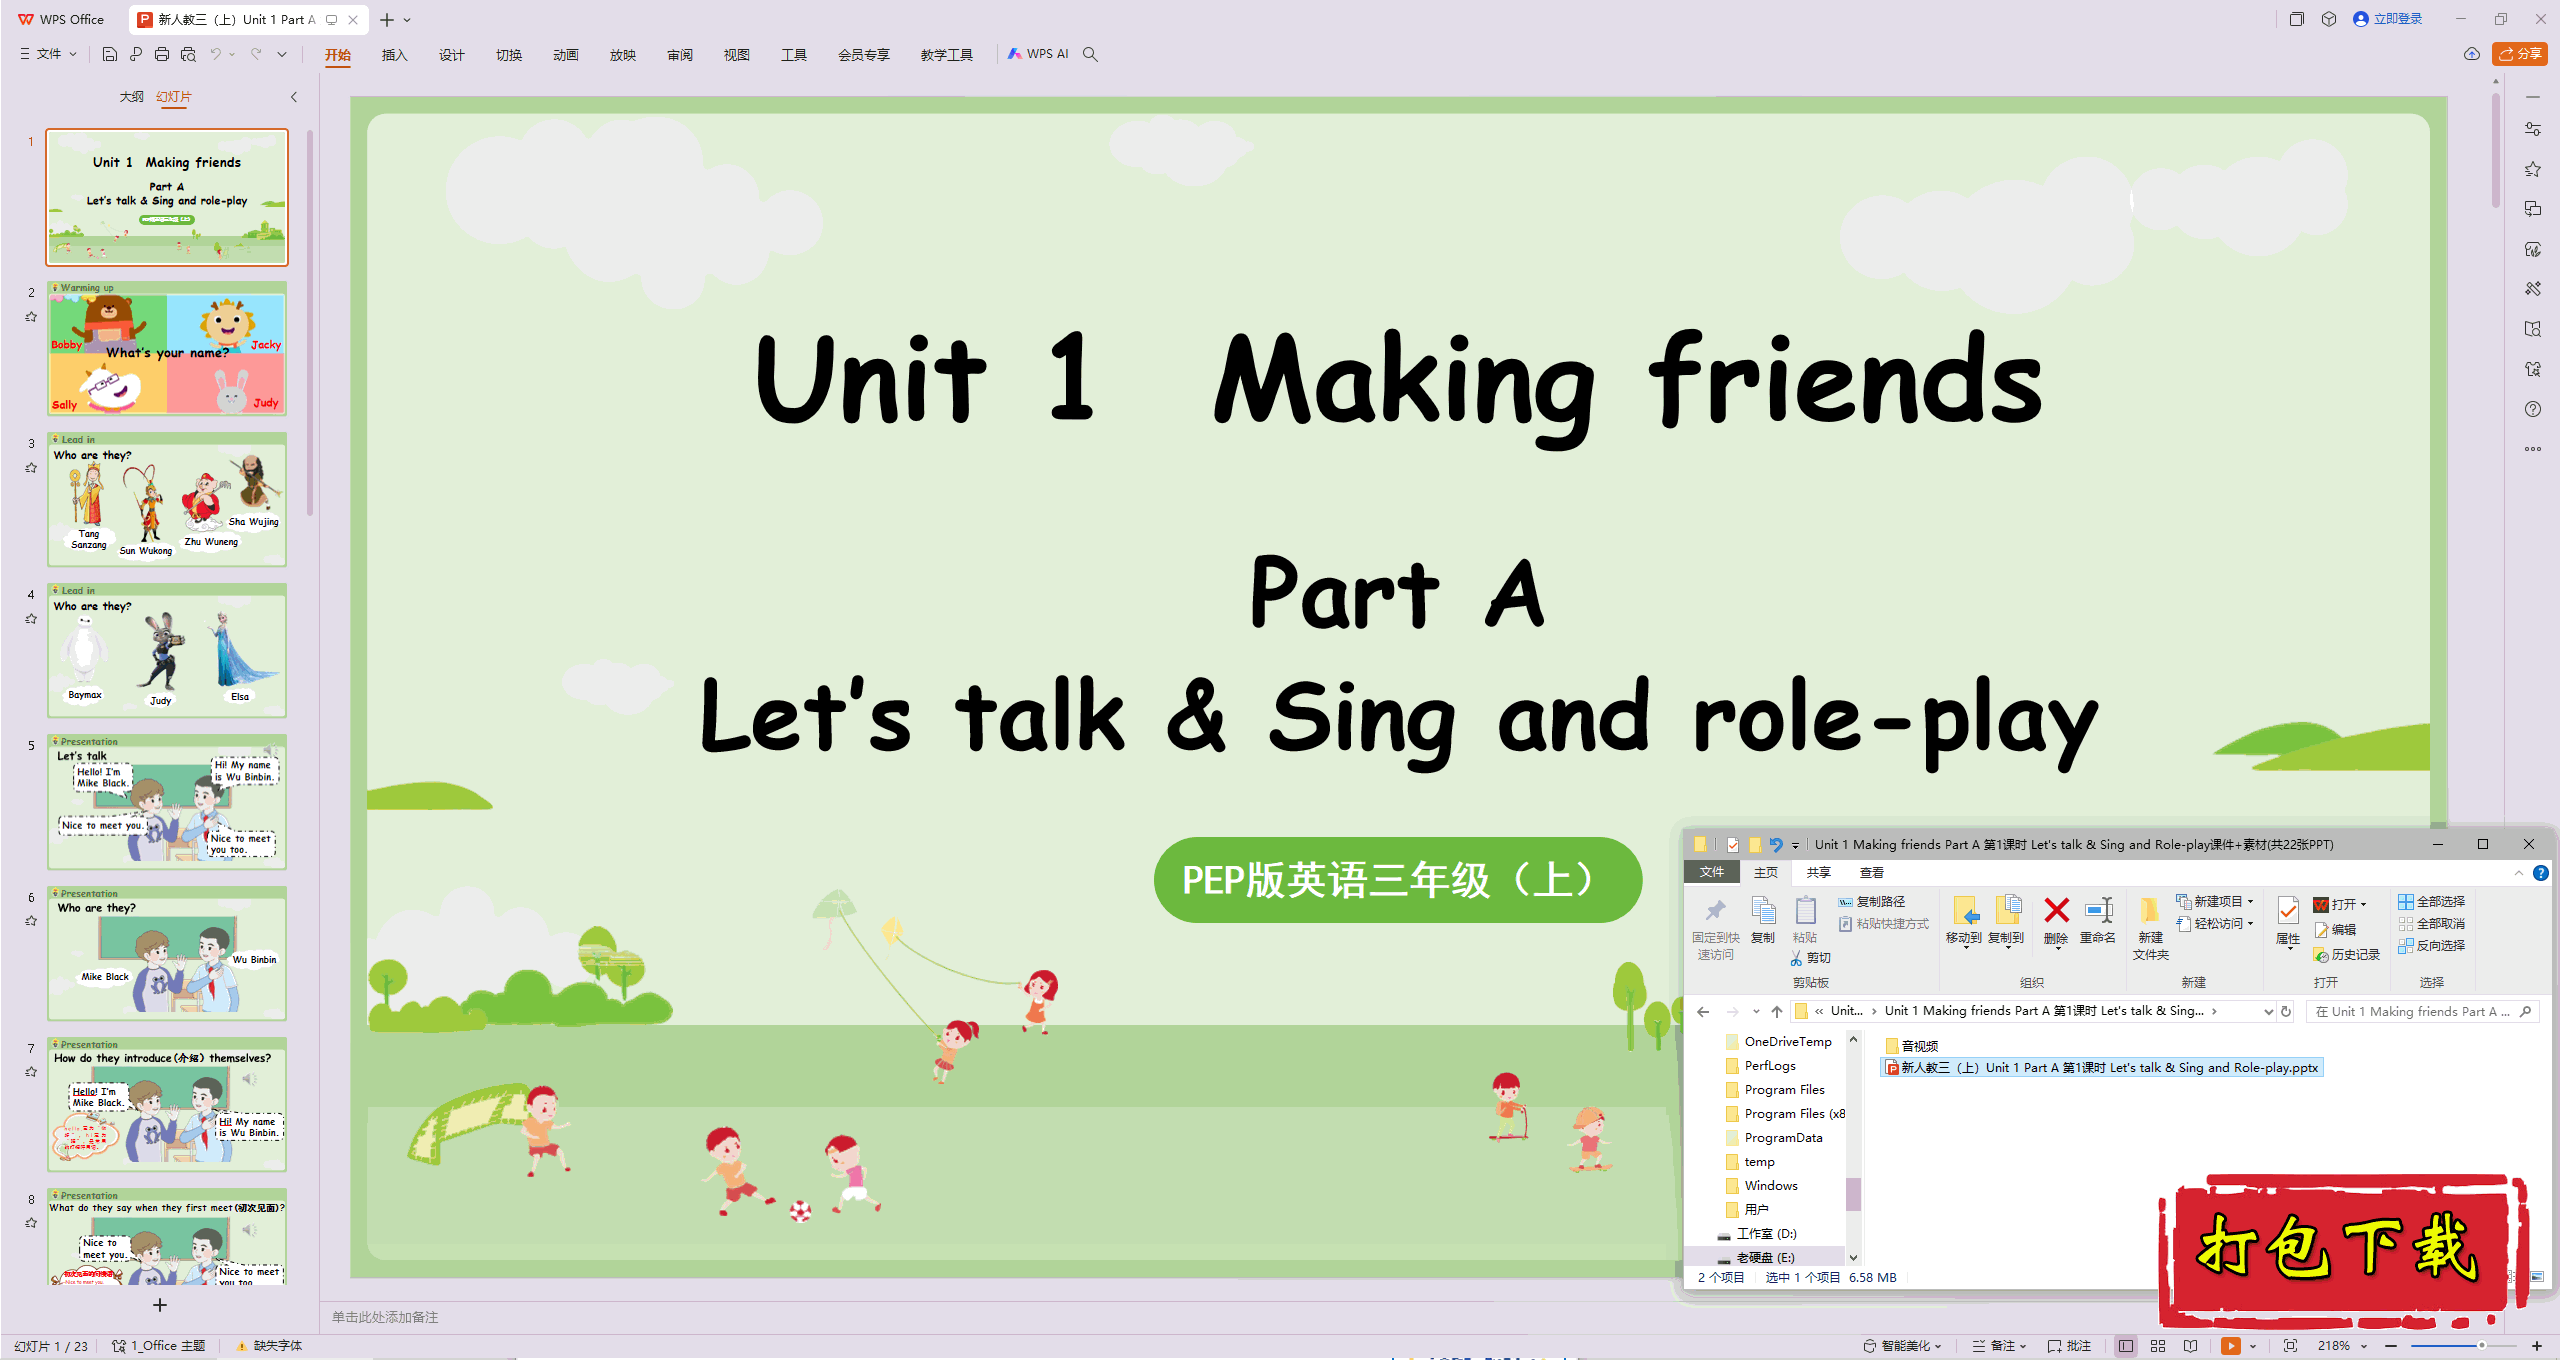Open the help icon in right sidebar

pyautogui.click(x=2533, y=409)
